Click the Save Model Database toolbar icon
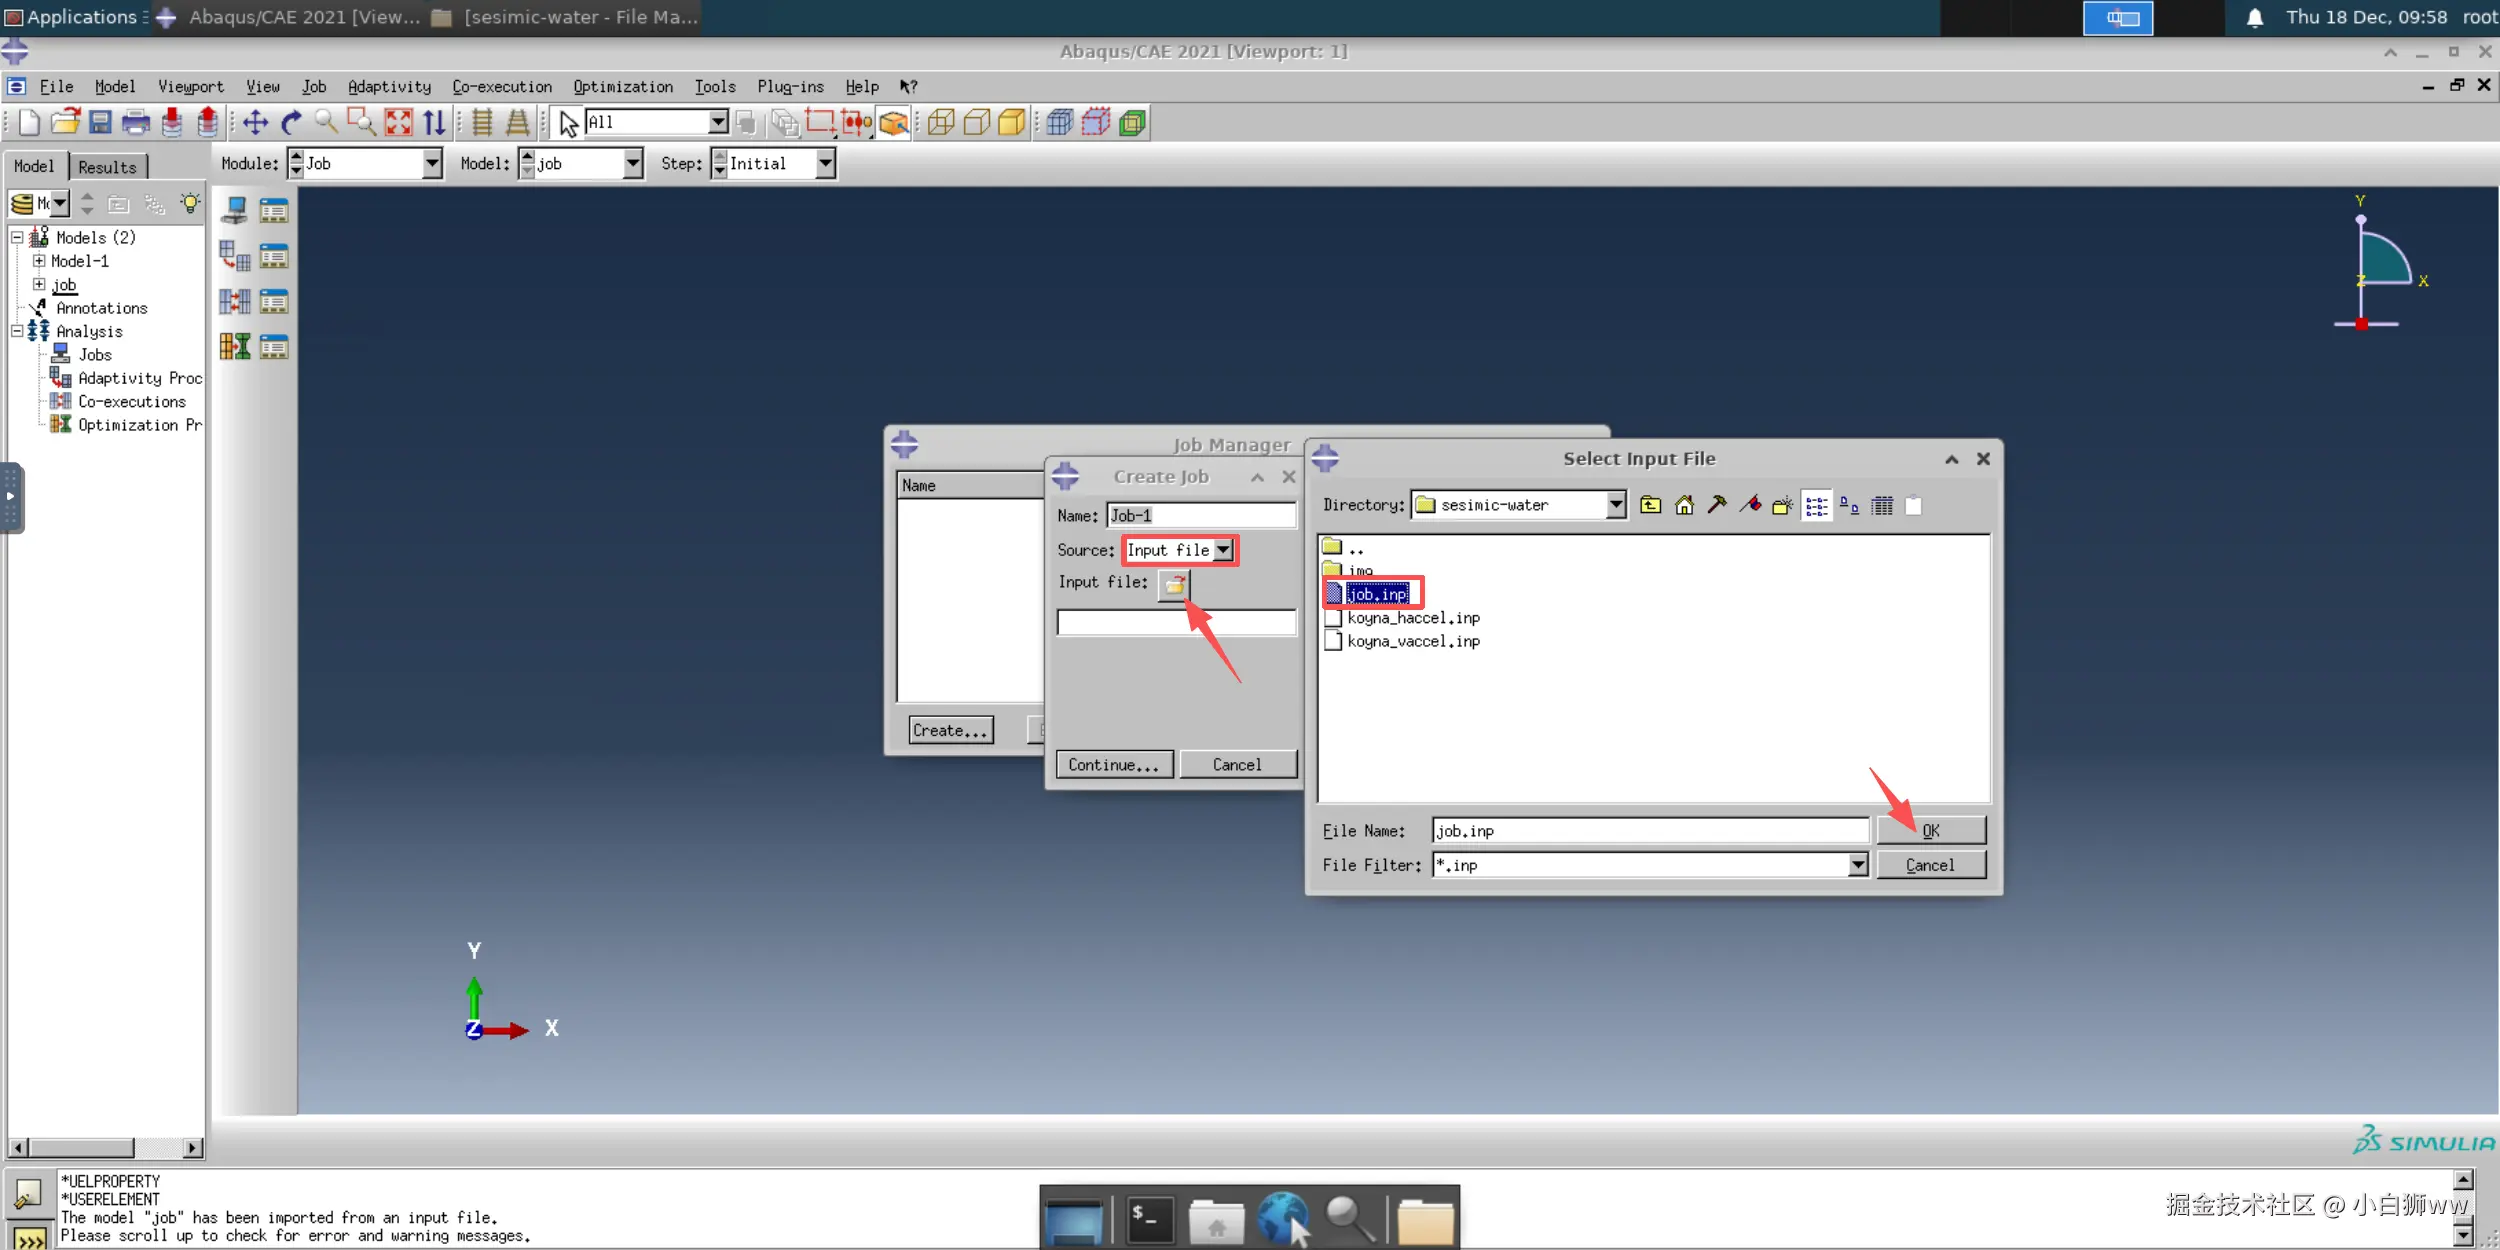 [x=100, y=123]
